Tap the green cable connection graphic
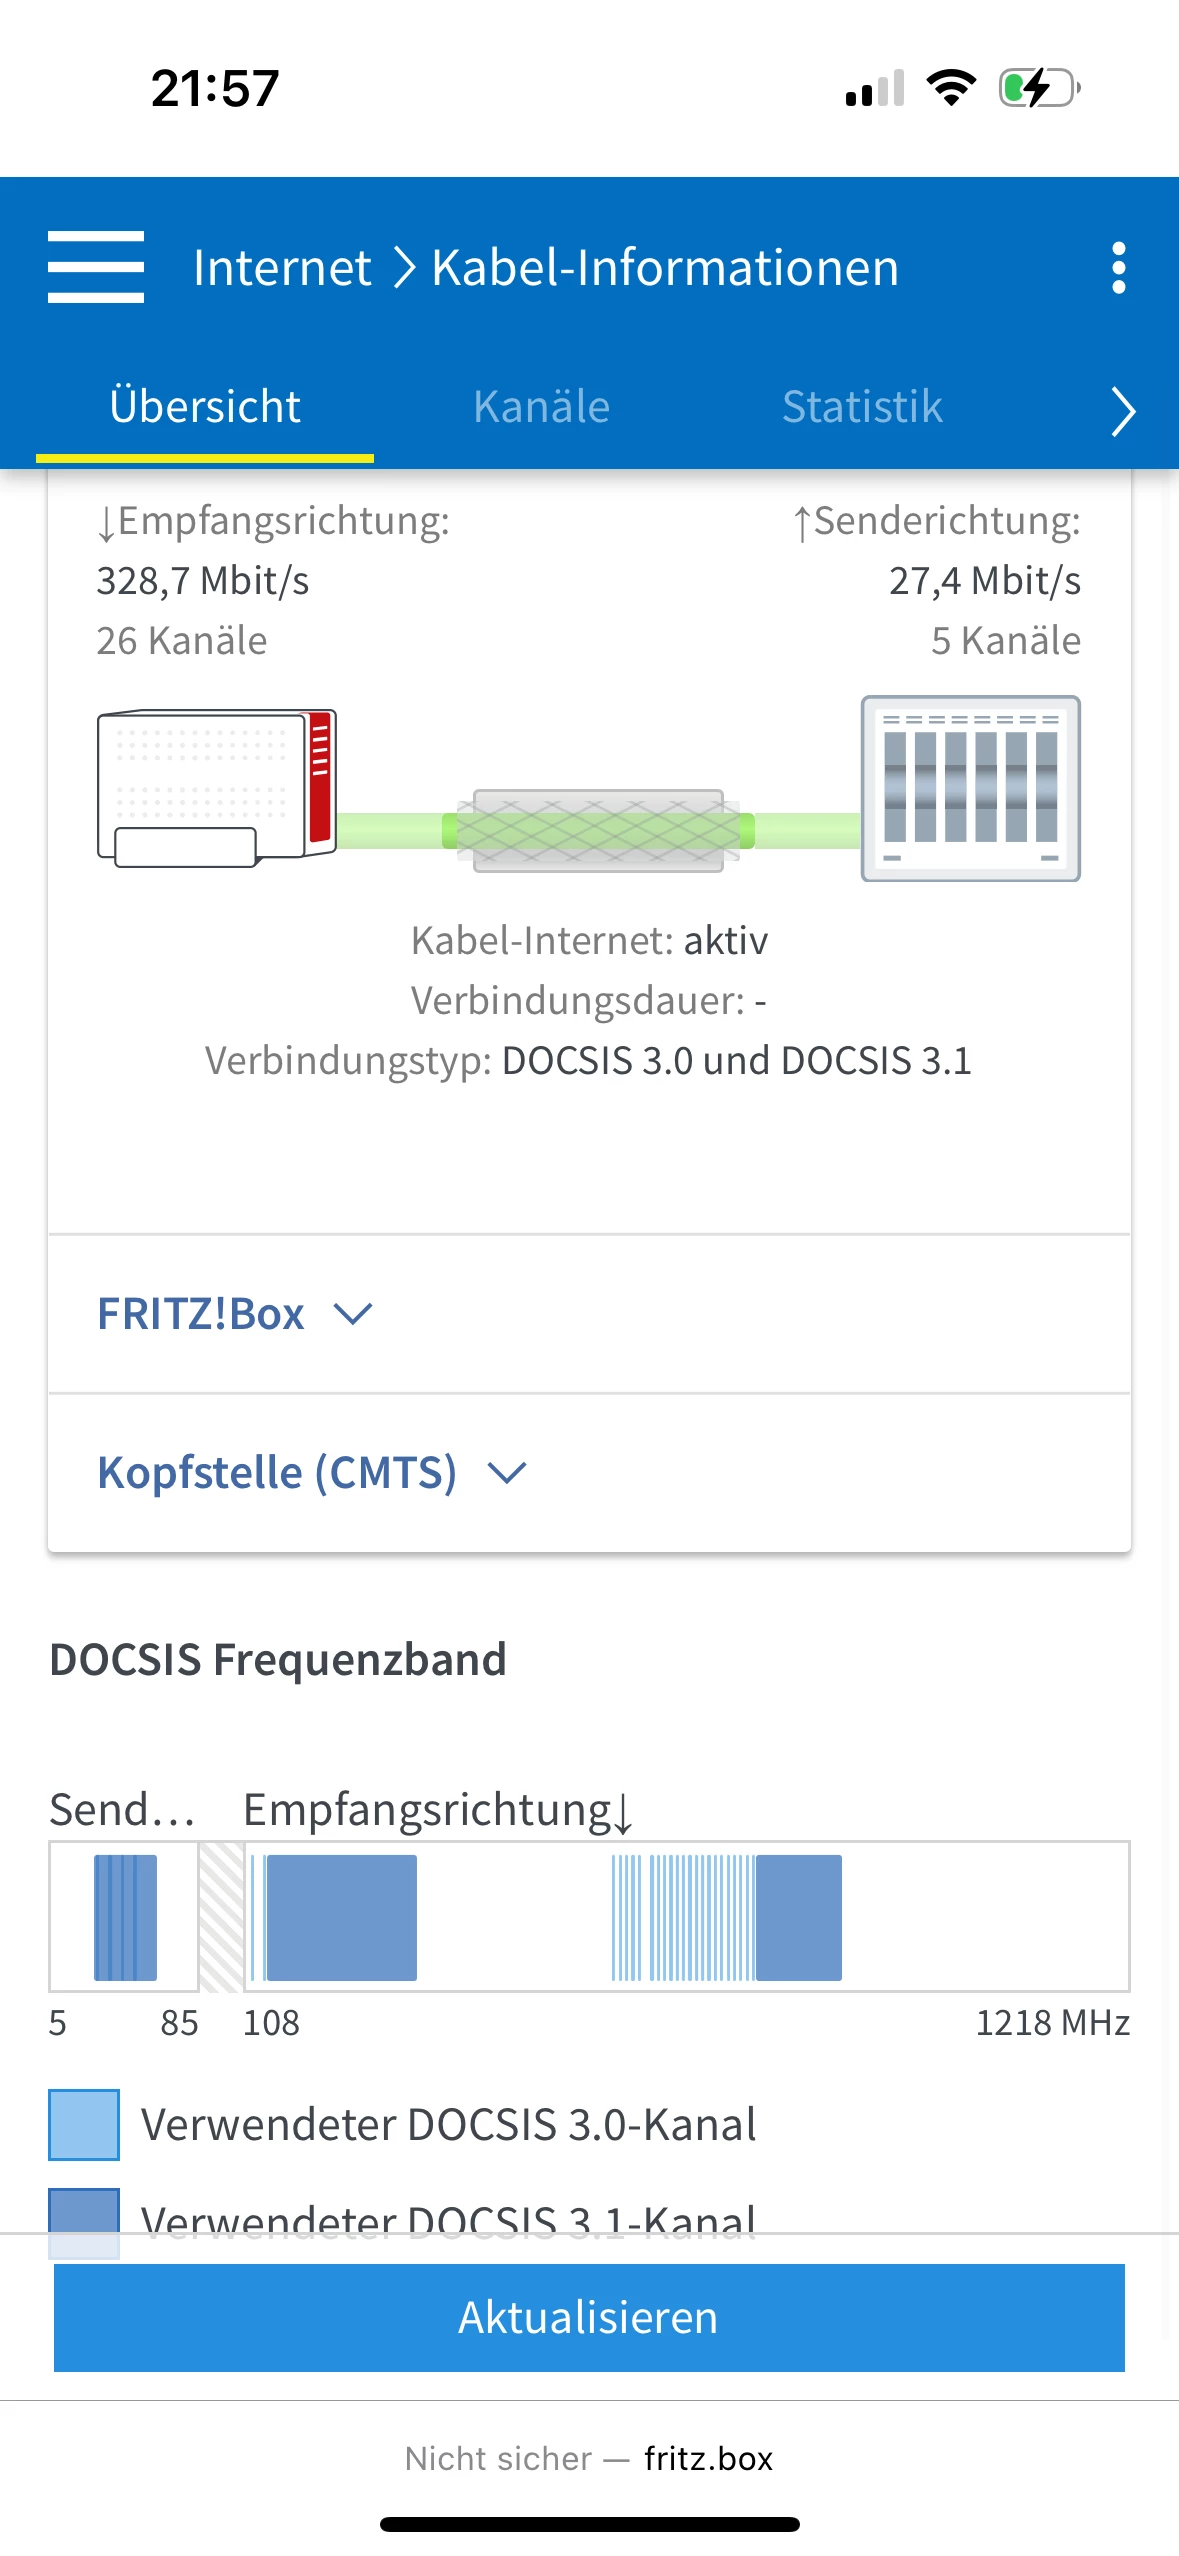 [598, 830]
